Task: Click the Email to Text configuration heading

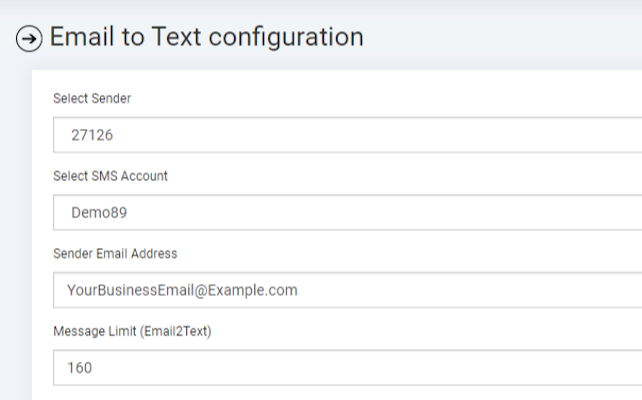Action: (205, 37)
